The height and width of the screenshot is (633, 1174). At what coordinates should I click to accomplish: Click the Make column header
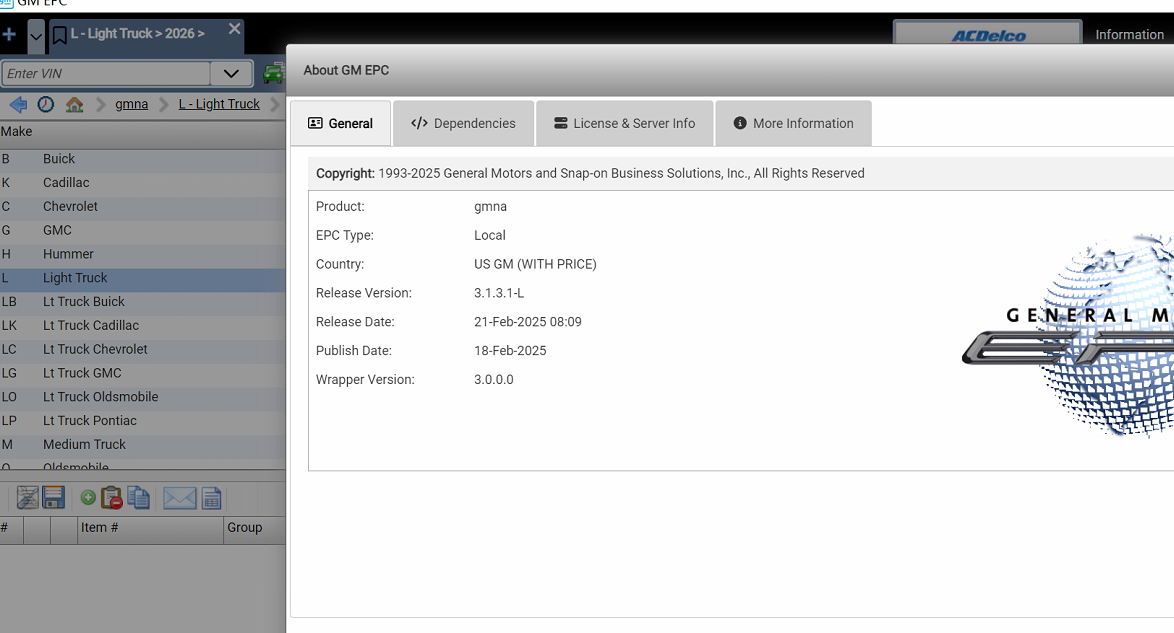click(x=142, y=132)
